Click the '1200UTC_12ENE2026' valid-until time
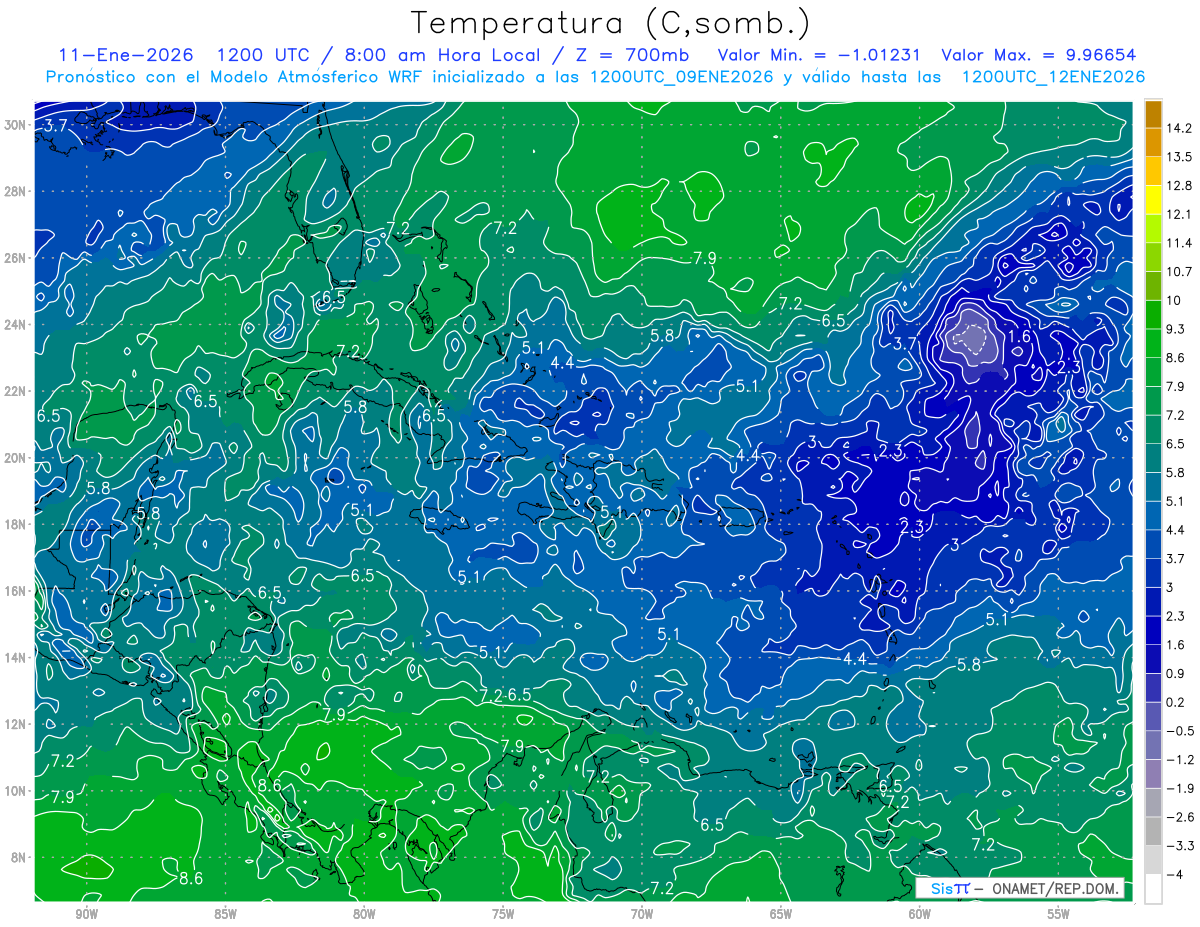Image resolution: width=1200 pixels, height=927 pixels. (1052, 76)
